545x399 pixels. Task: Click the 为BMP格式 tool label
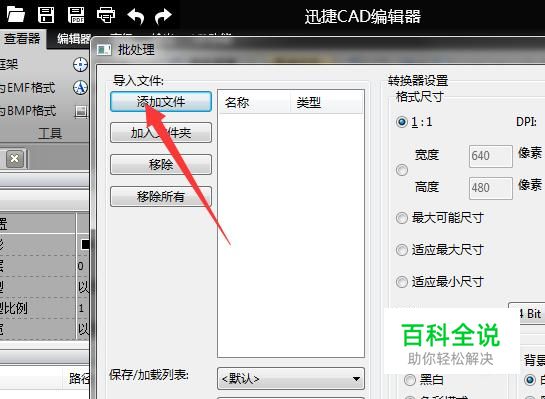28,111
